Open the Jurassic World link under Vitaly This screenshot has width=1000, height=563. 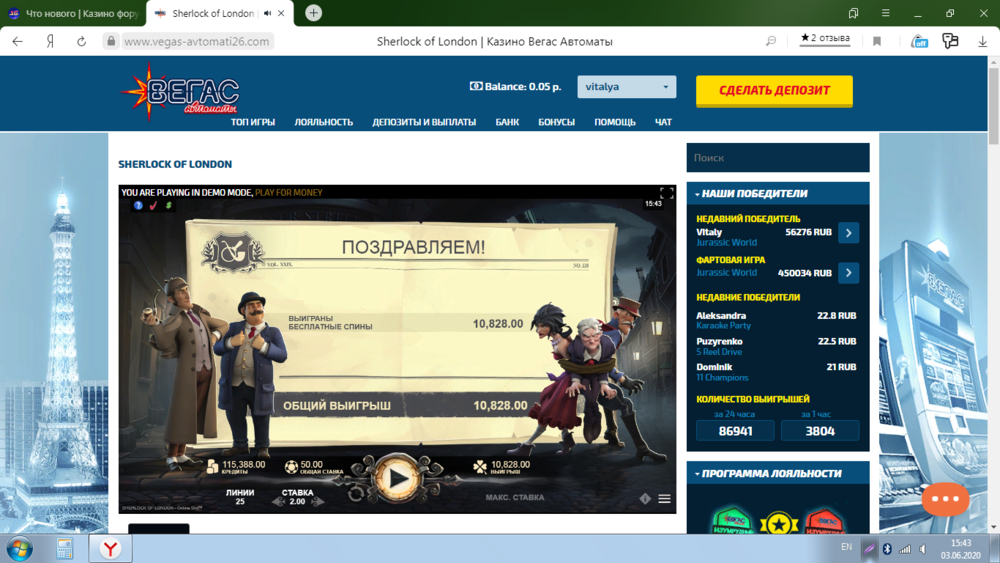pyautogui.click(x=726, y=242)
